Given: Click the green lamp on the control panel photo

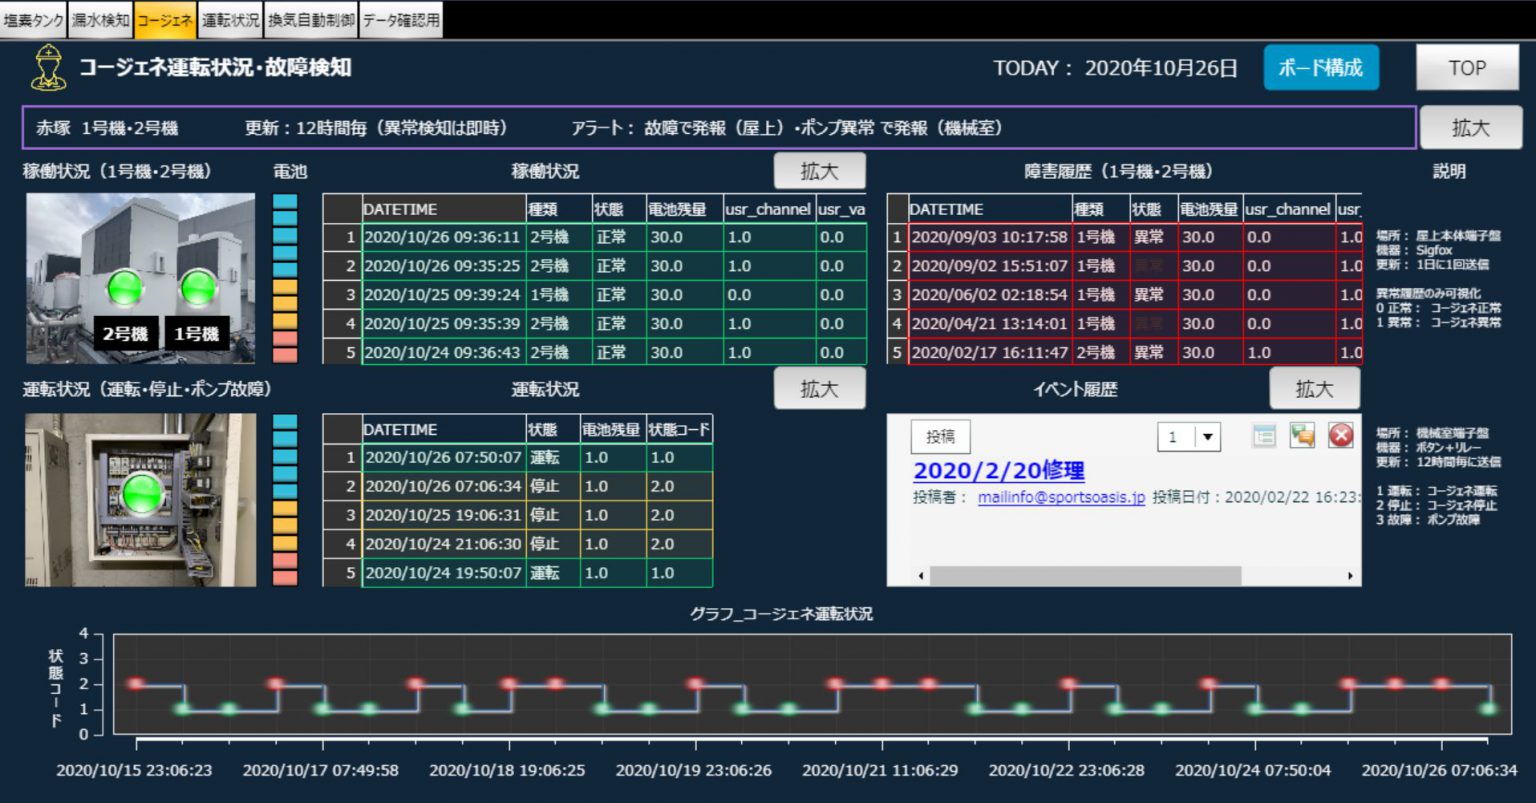Looking at the screenshot, I should [x=142, y=491].
